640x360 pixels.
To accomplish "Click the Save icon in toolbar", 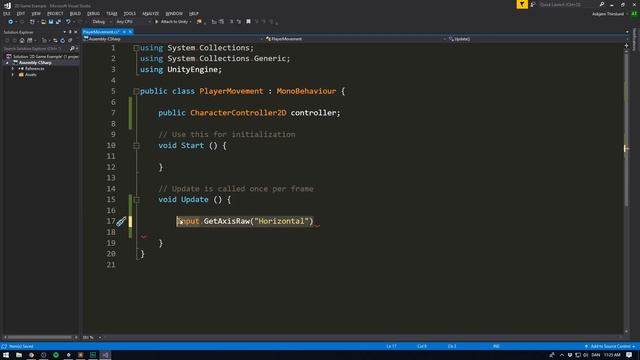I will pyautogui.click(x=51, y=22).
